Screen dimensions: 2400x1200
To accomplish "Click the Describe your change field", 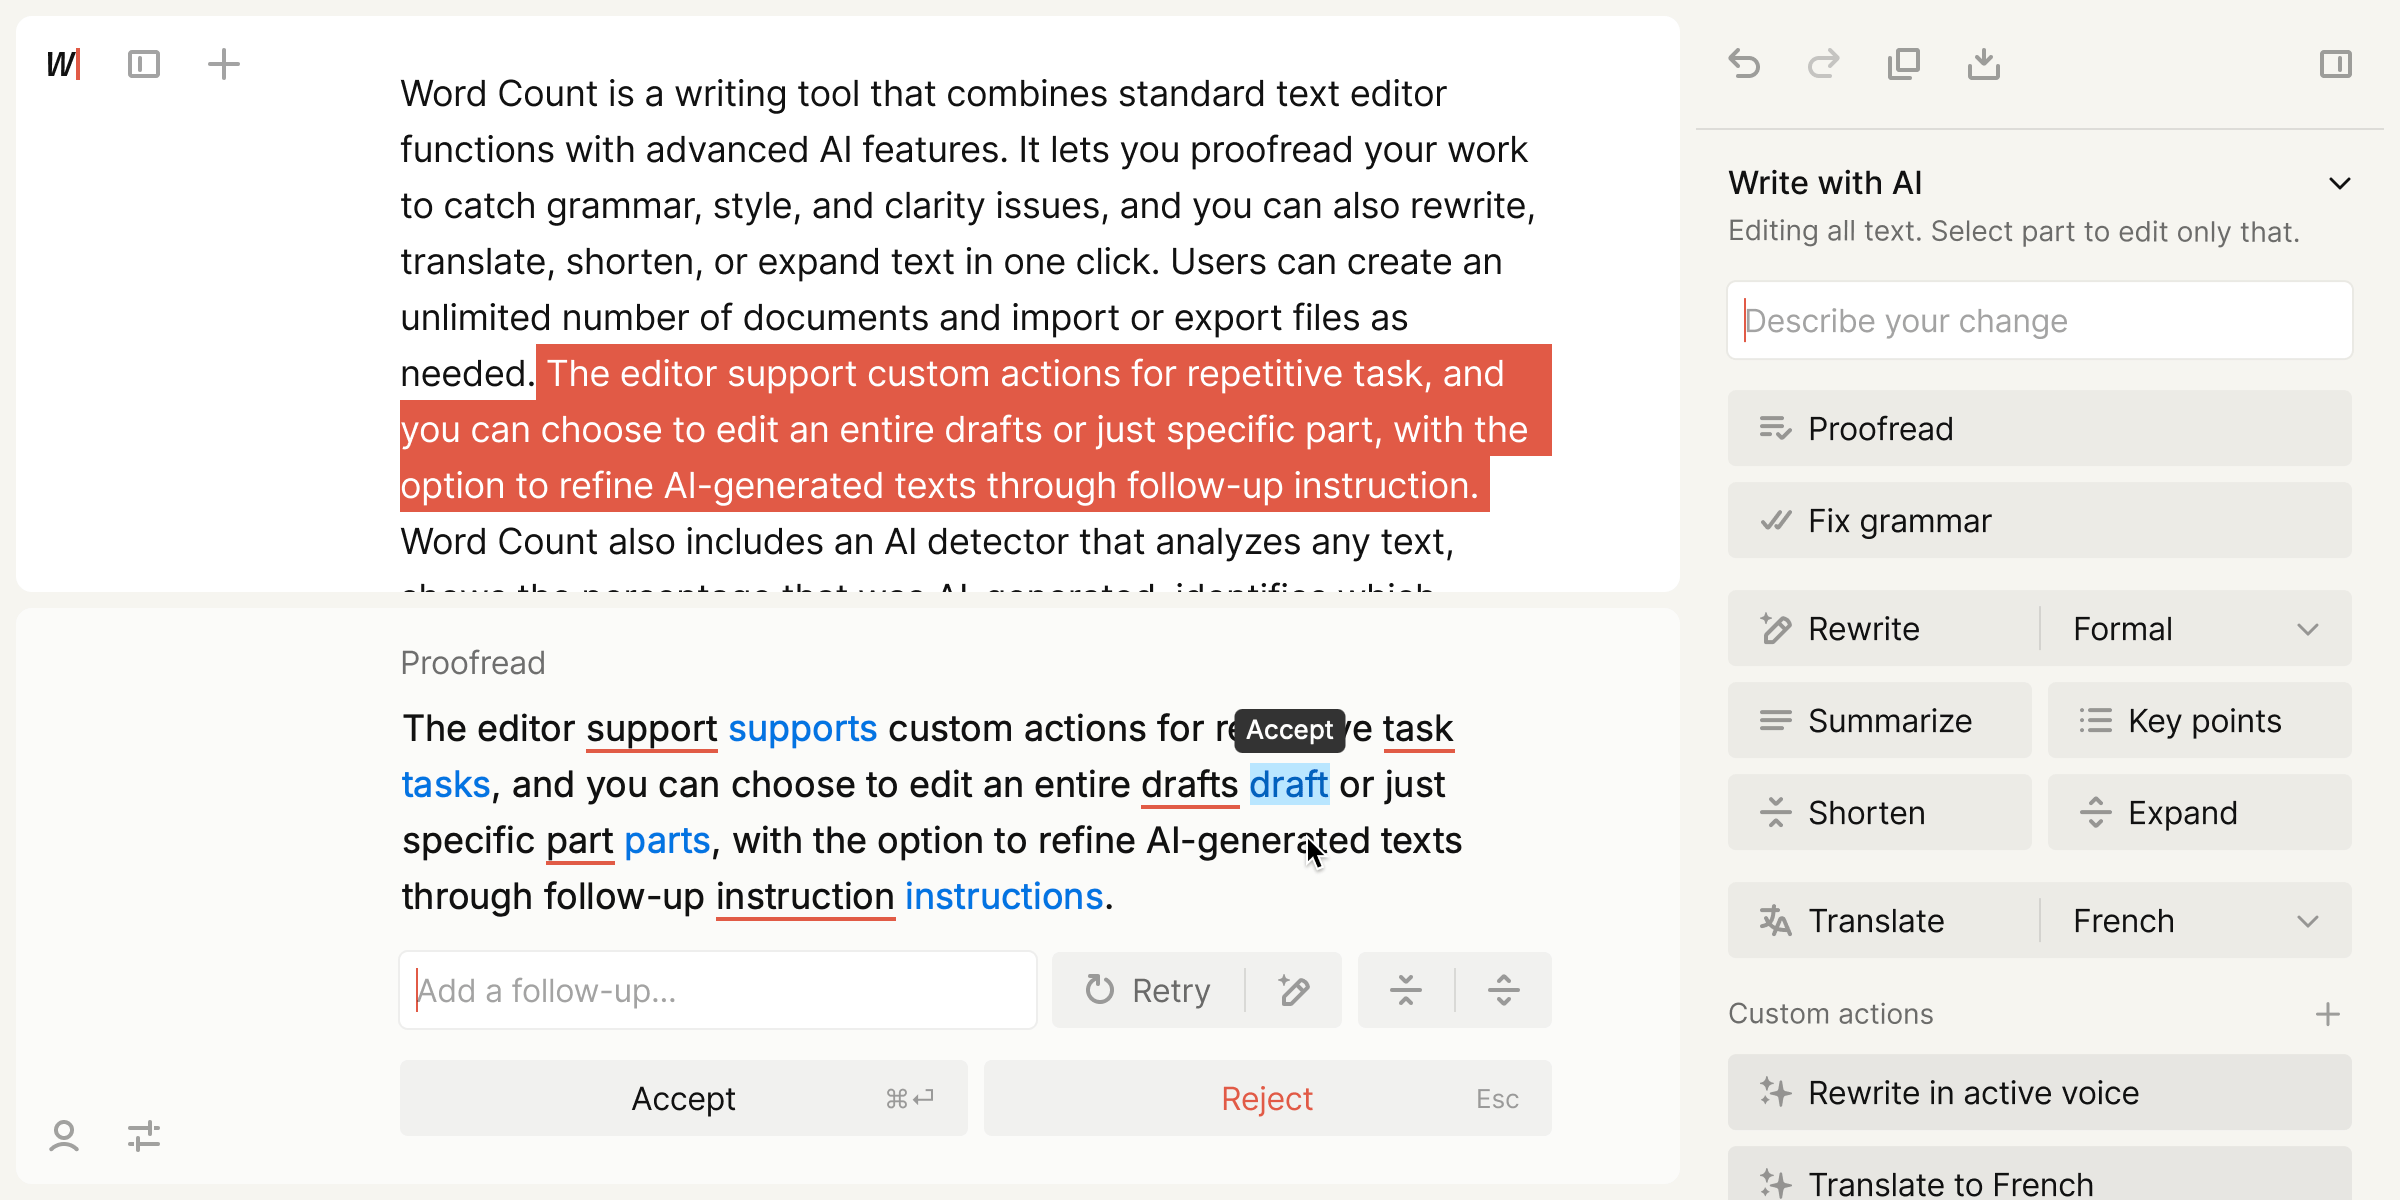I will tap(2040, 321).
